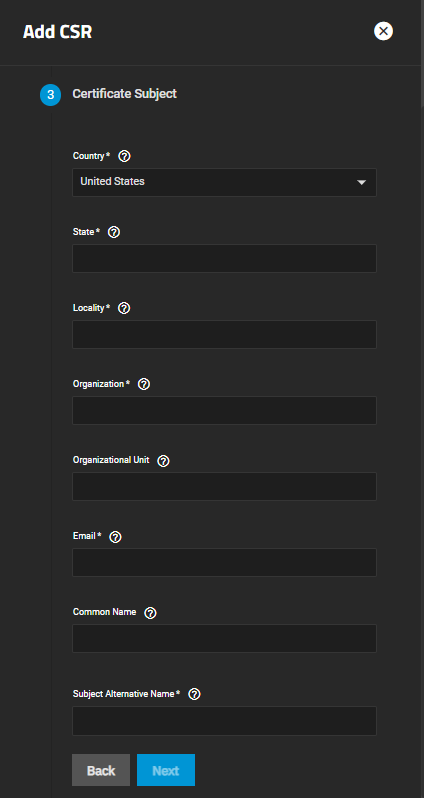Click the Country dropdown arrow
The image size is (424, 798).
point(361,182)
